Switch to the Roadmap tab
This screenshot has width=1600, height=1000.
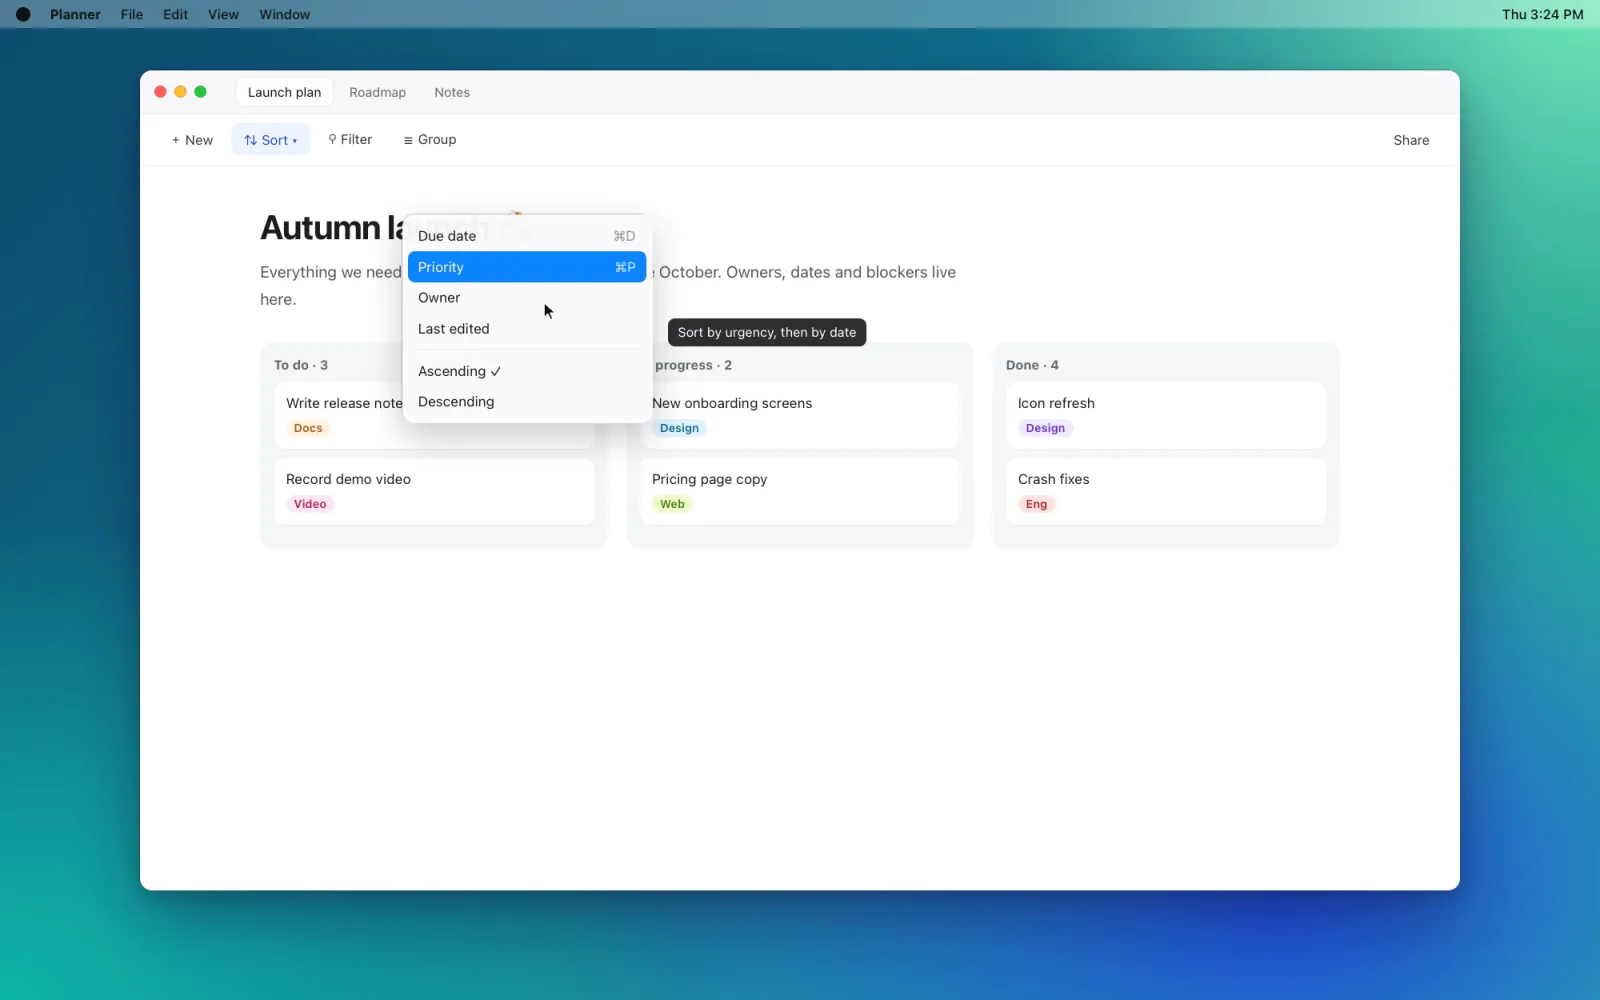click(x=378, y=92)
